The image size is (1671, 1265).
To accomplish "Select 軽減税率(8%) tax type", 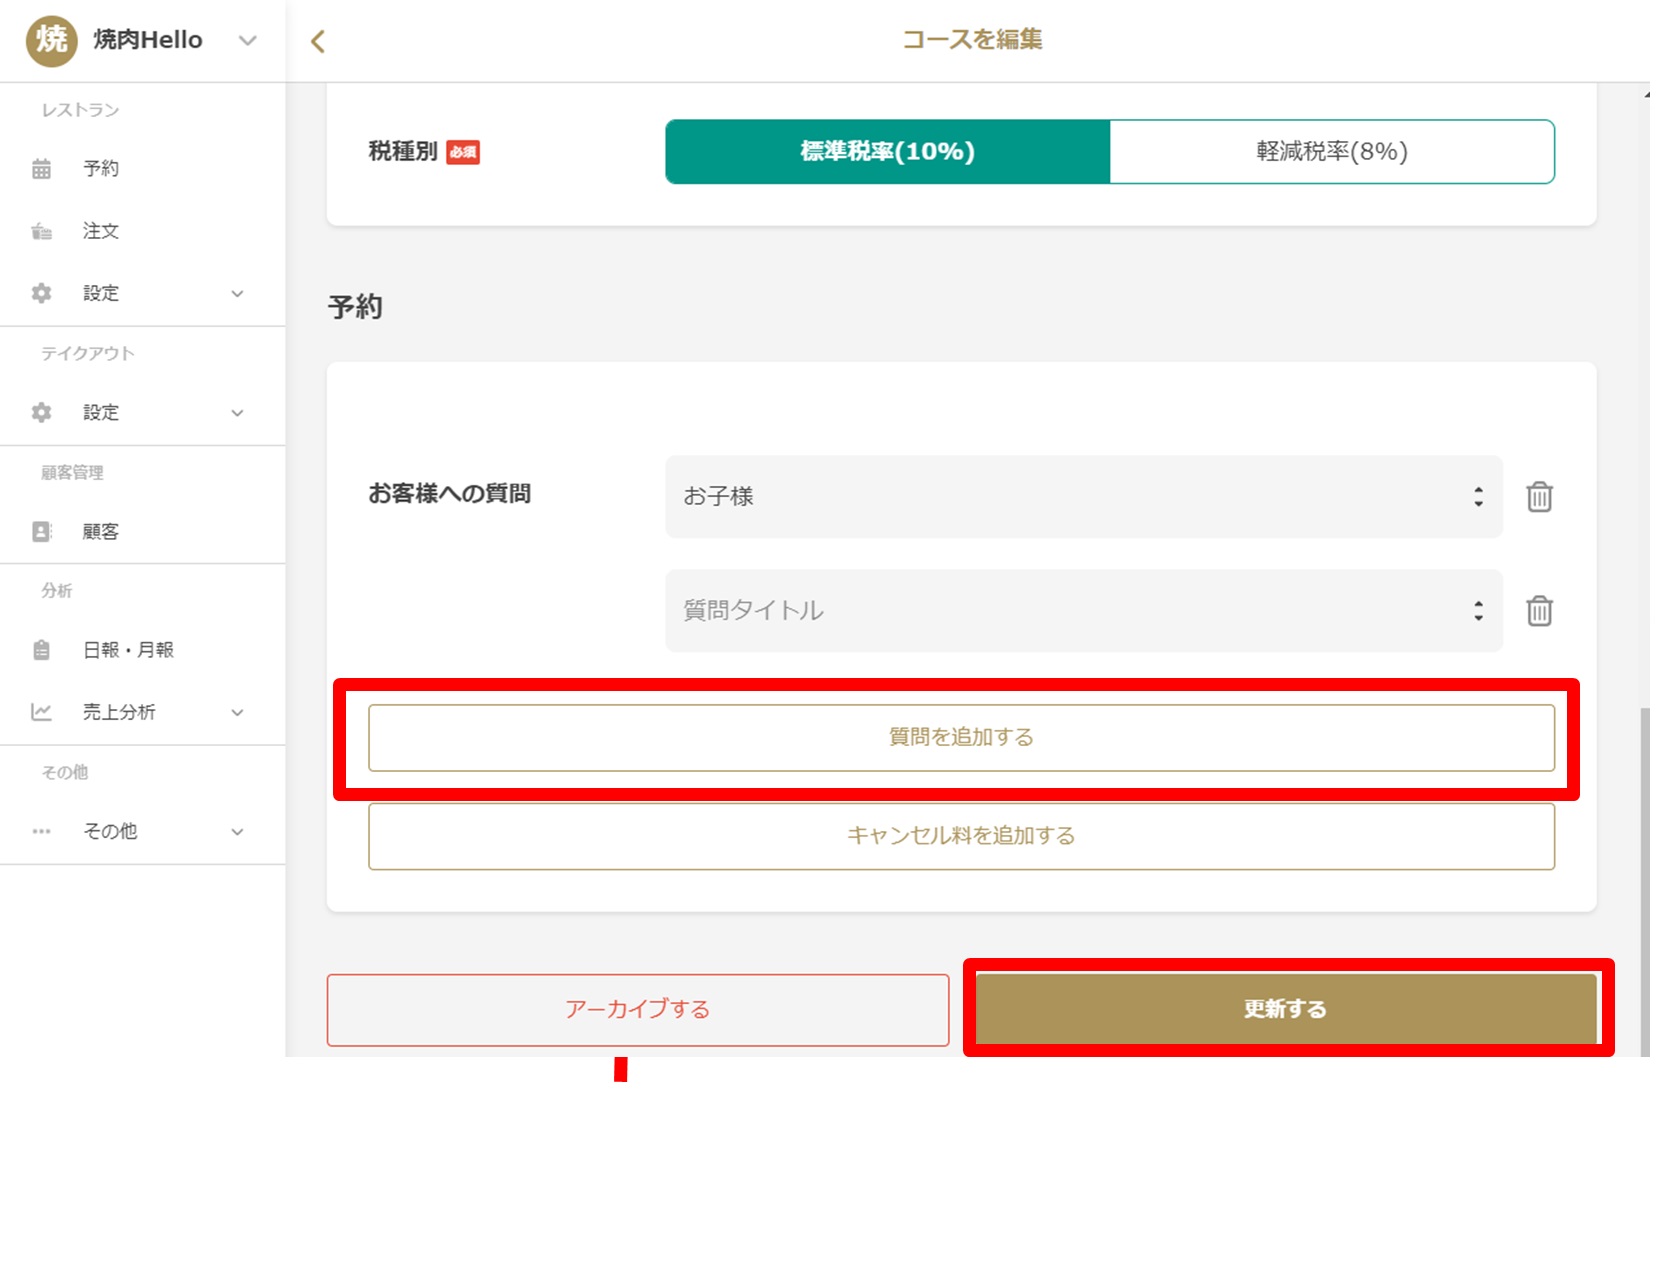I will tap(1331, 152).
